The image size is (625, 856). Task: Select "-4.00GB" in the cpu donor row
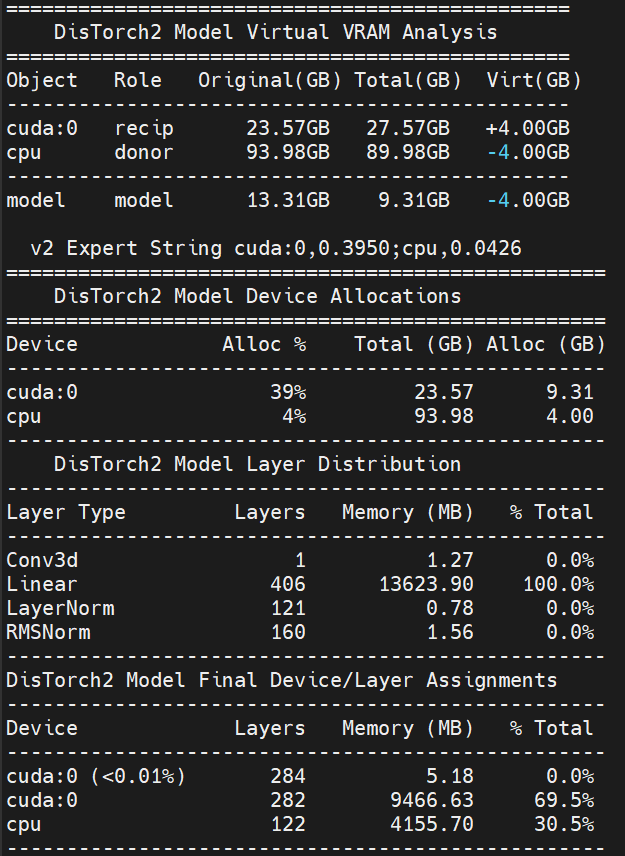[x=528, y=152]
